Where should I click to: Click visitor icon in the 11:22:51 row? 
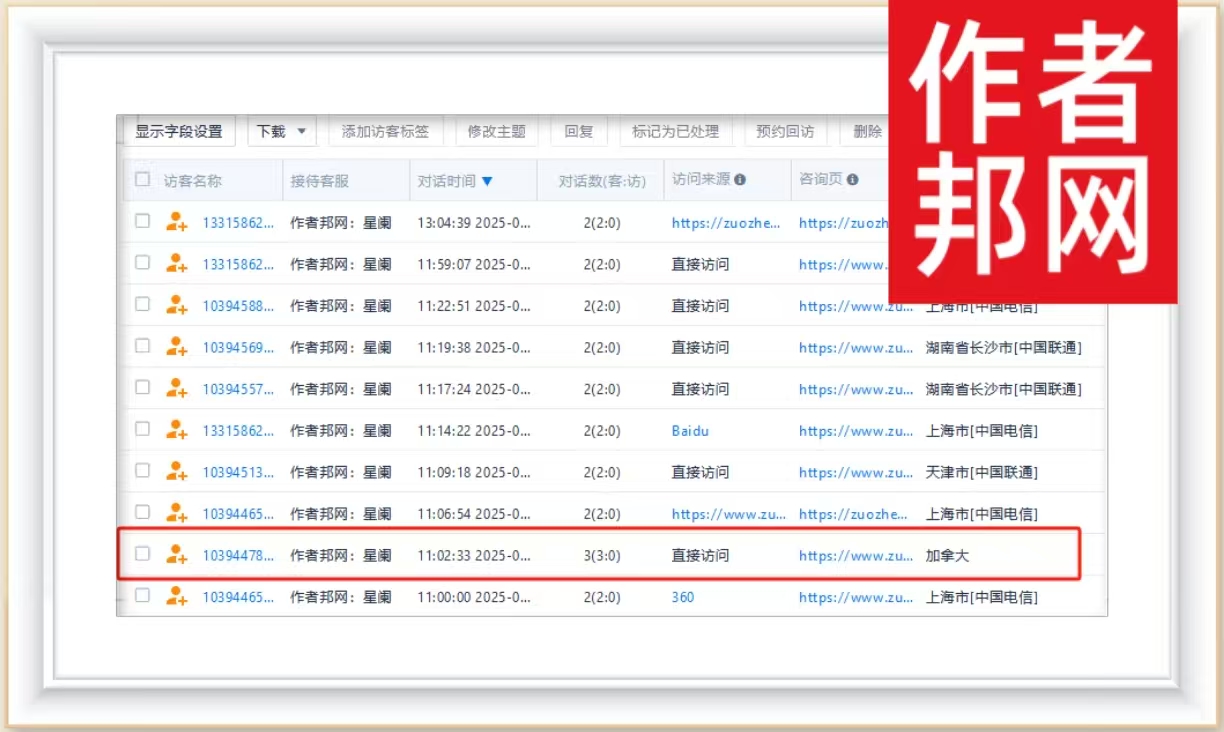click(177, 305)
